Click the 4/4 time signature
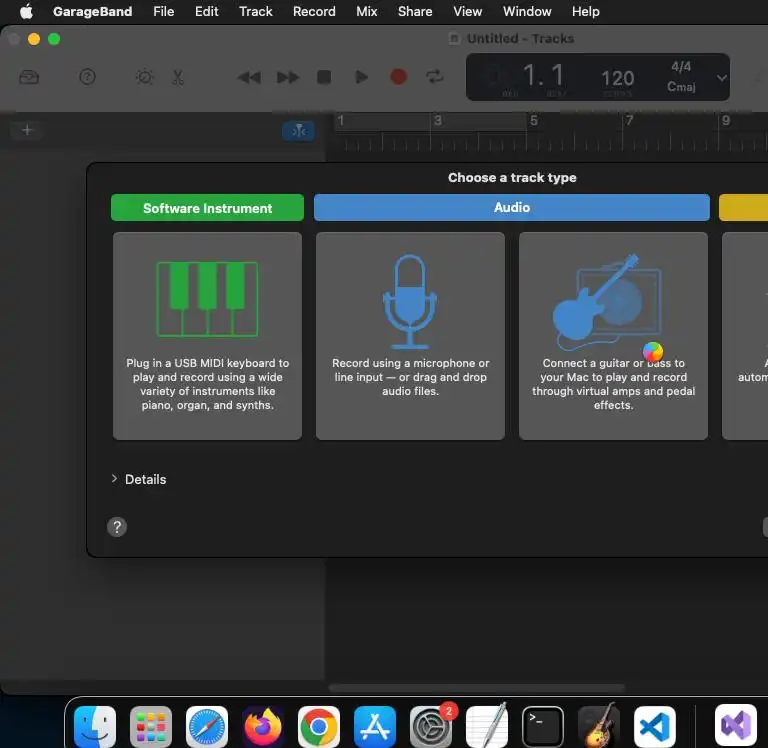The width and height of the screenshot is (768, 748). pos(681,67)
